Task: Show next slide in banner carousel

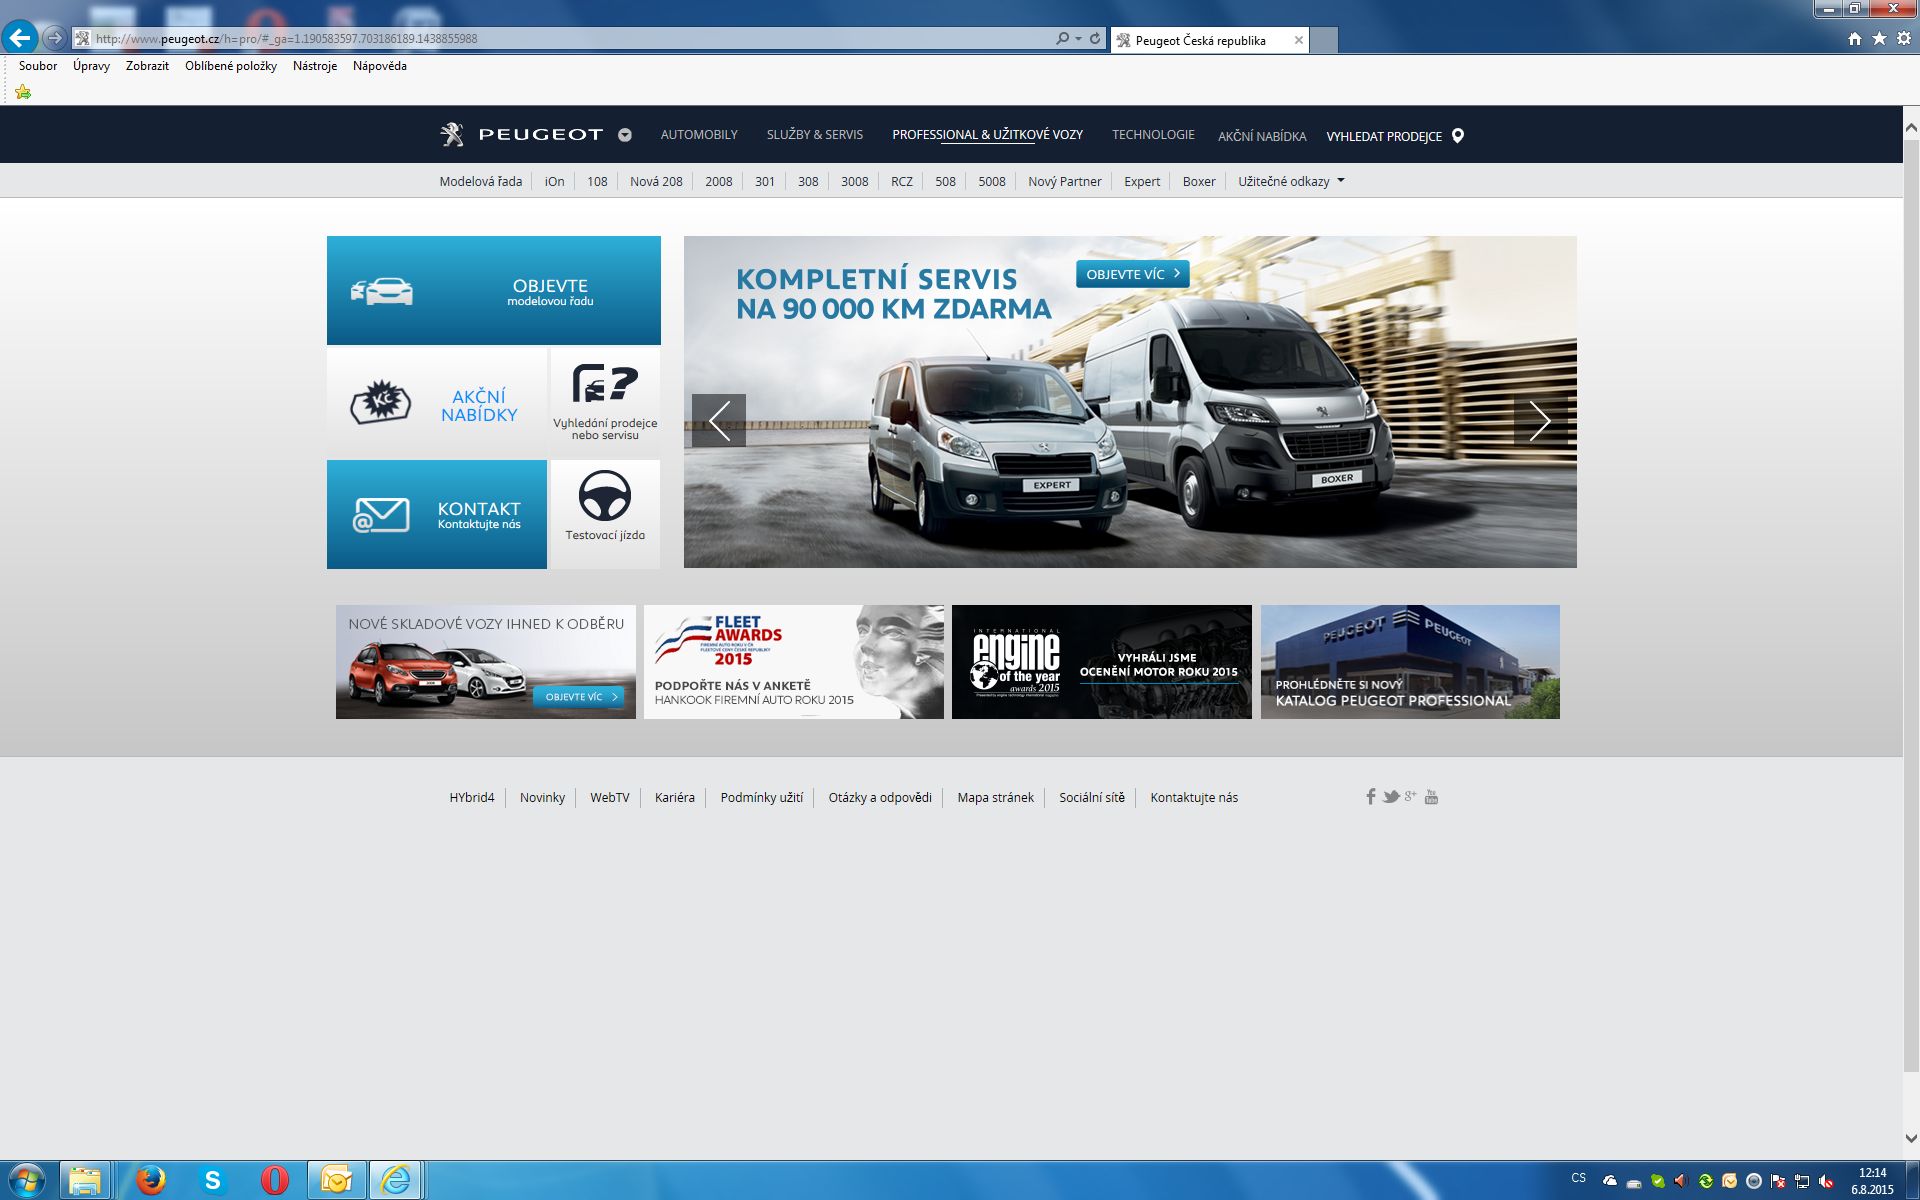Action: (1541, 420)
